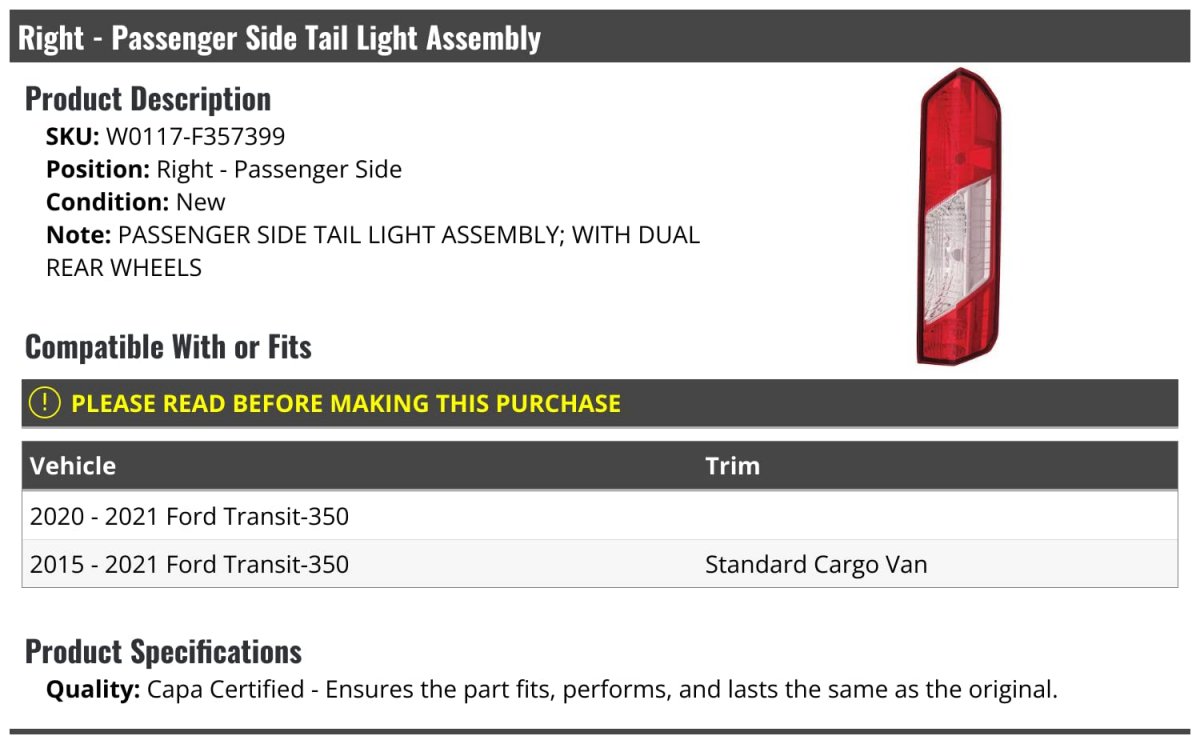Click the Condition: New text

[x=136, y=202]
